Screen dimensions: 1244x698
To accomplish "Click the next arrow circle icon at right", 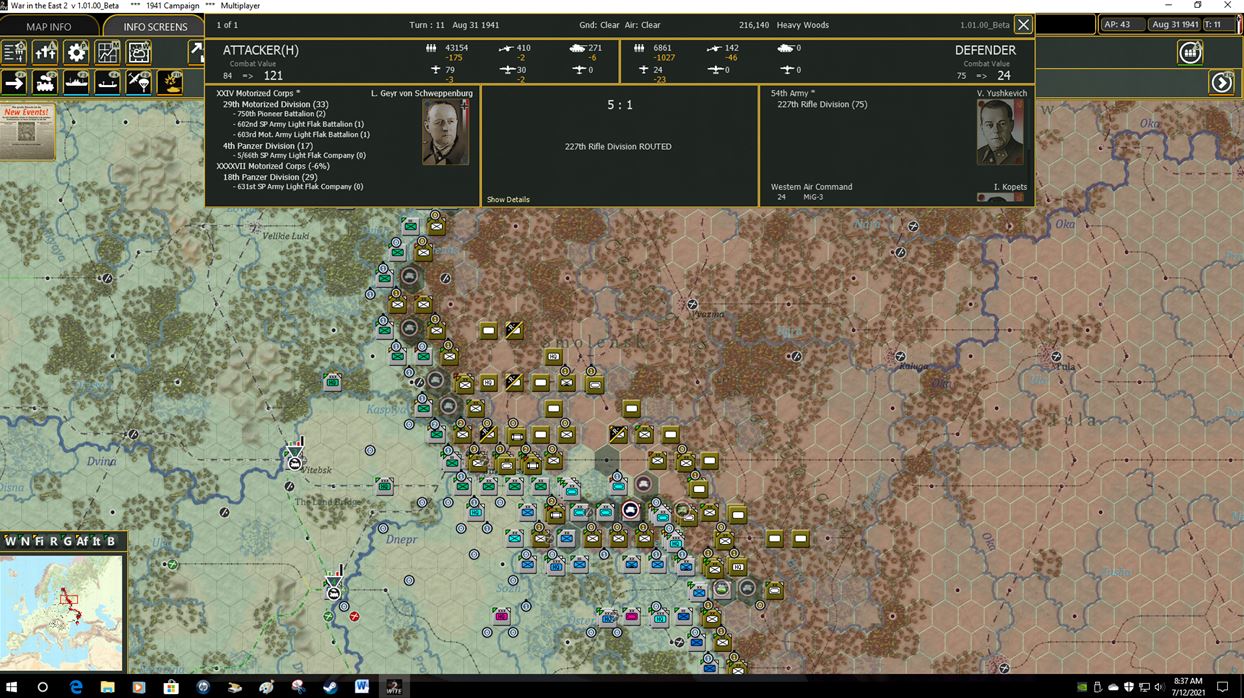I will [x=1221, y=83].
